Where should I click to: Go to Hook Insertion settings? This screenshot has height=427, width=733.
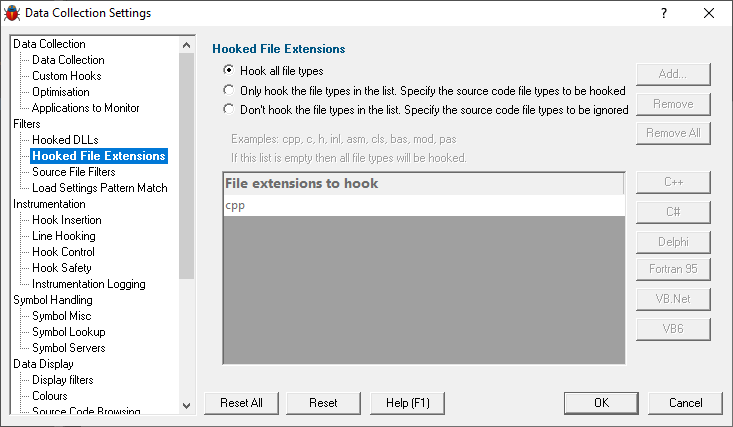(x=66, y=220)
